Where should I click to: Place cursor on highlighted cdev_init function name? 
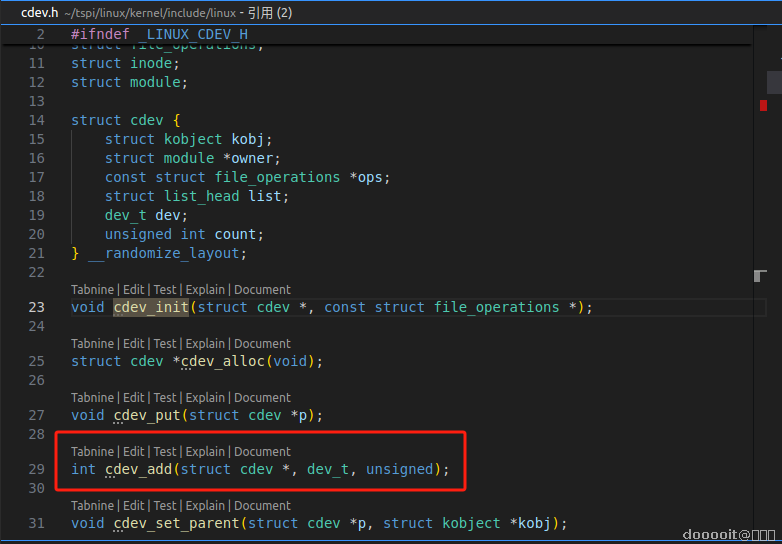coord(151,307)
